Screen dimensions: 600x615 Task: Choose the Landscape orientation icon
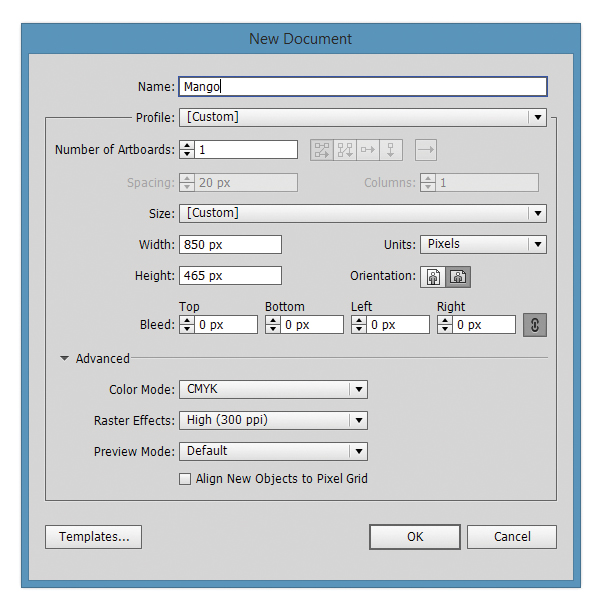tap(458, 277)
